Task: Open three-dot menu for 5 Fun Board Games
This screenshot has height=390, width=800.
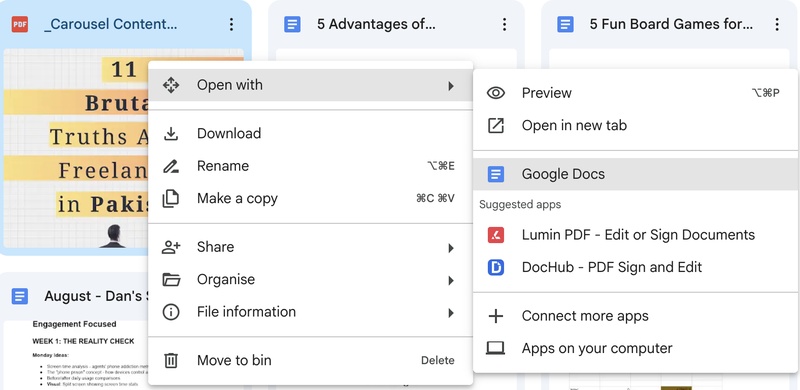Action: (x=777, y=24)
